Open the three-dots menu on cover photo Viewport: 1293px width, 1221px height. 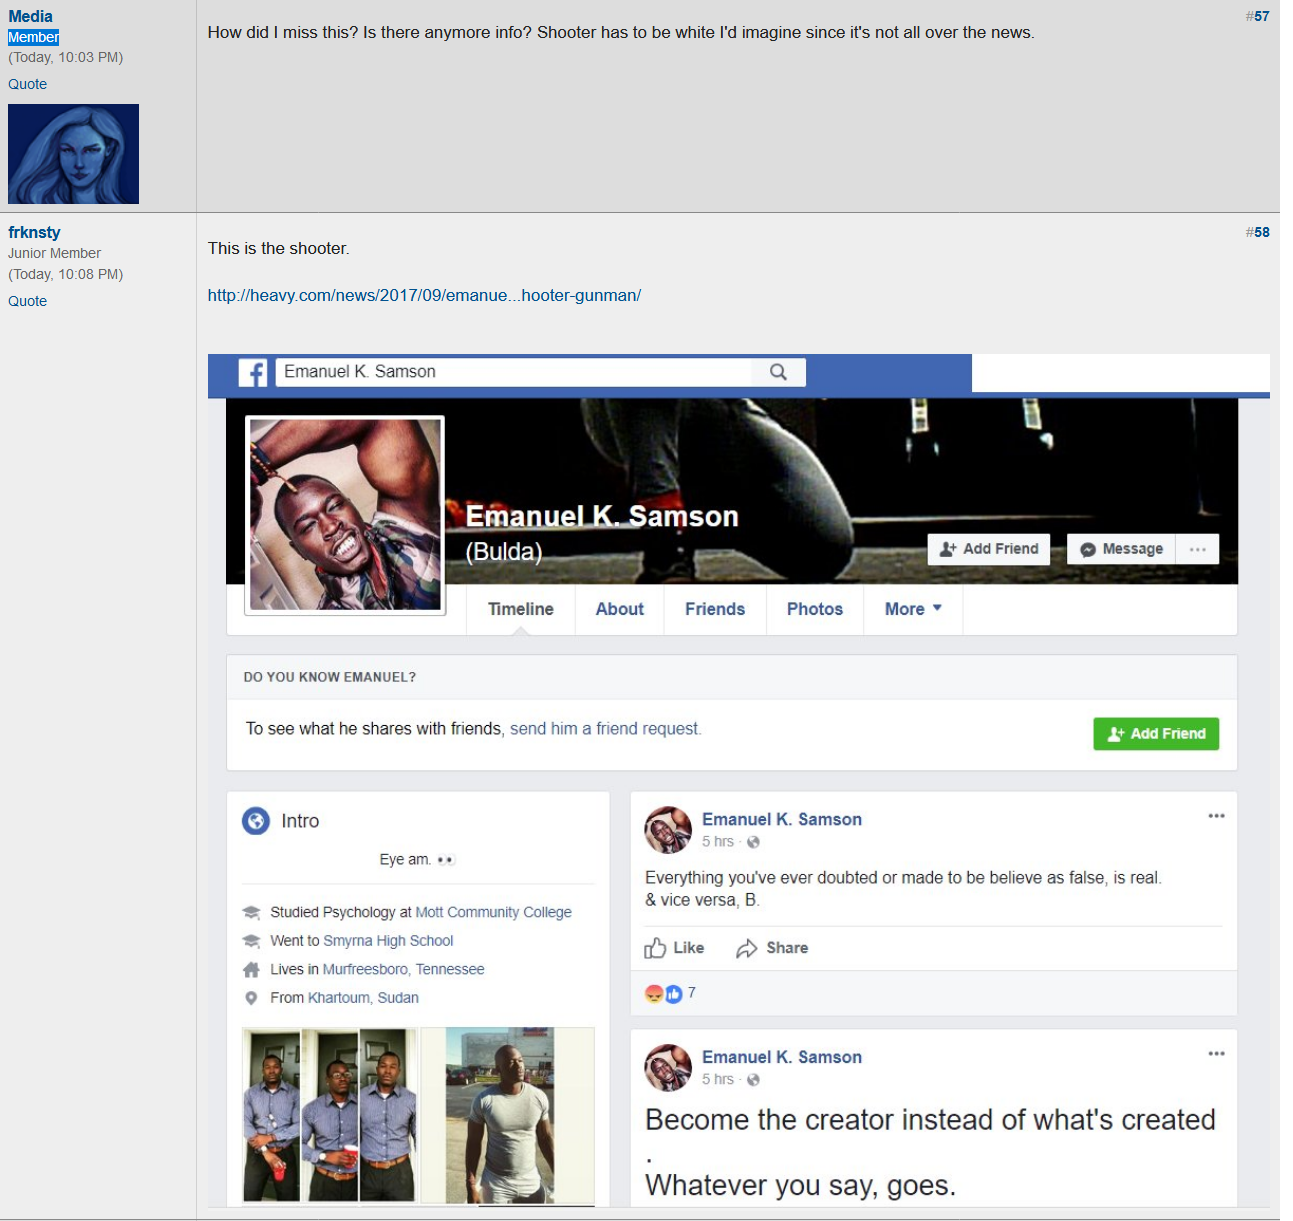(1197, 549)
